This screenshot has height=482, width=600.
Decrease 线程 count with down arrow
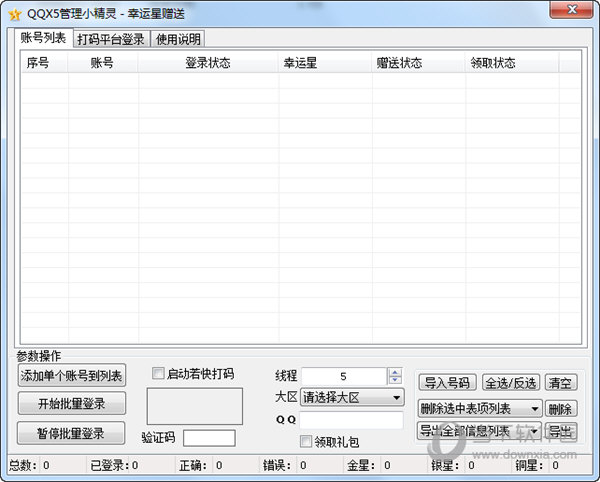tap(395, 380)
